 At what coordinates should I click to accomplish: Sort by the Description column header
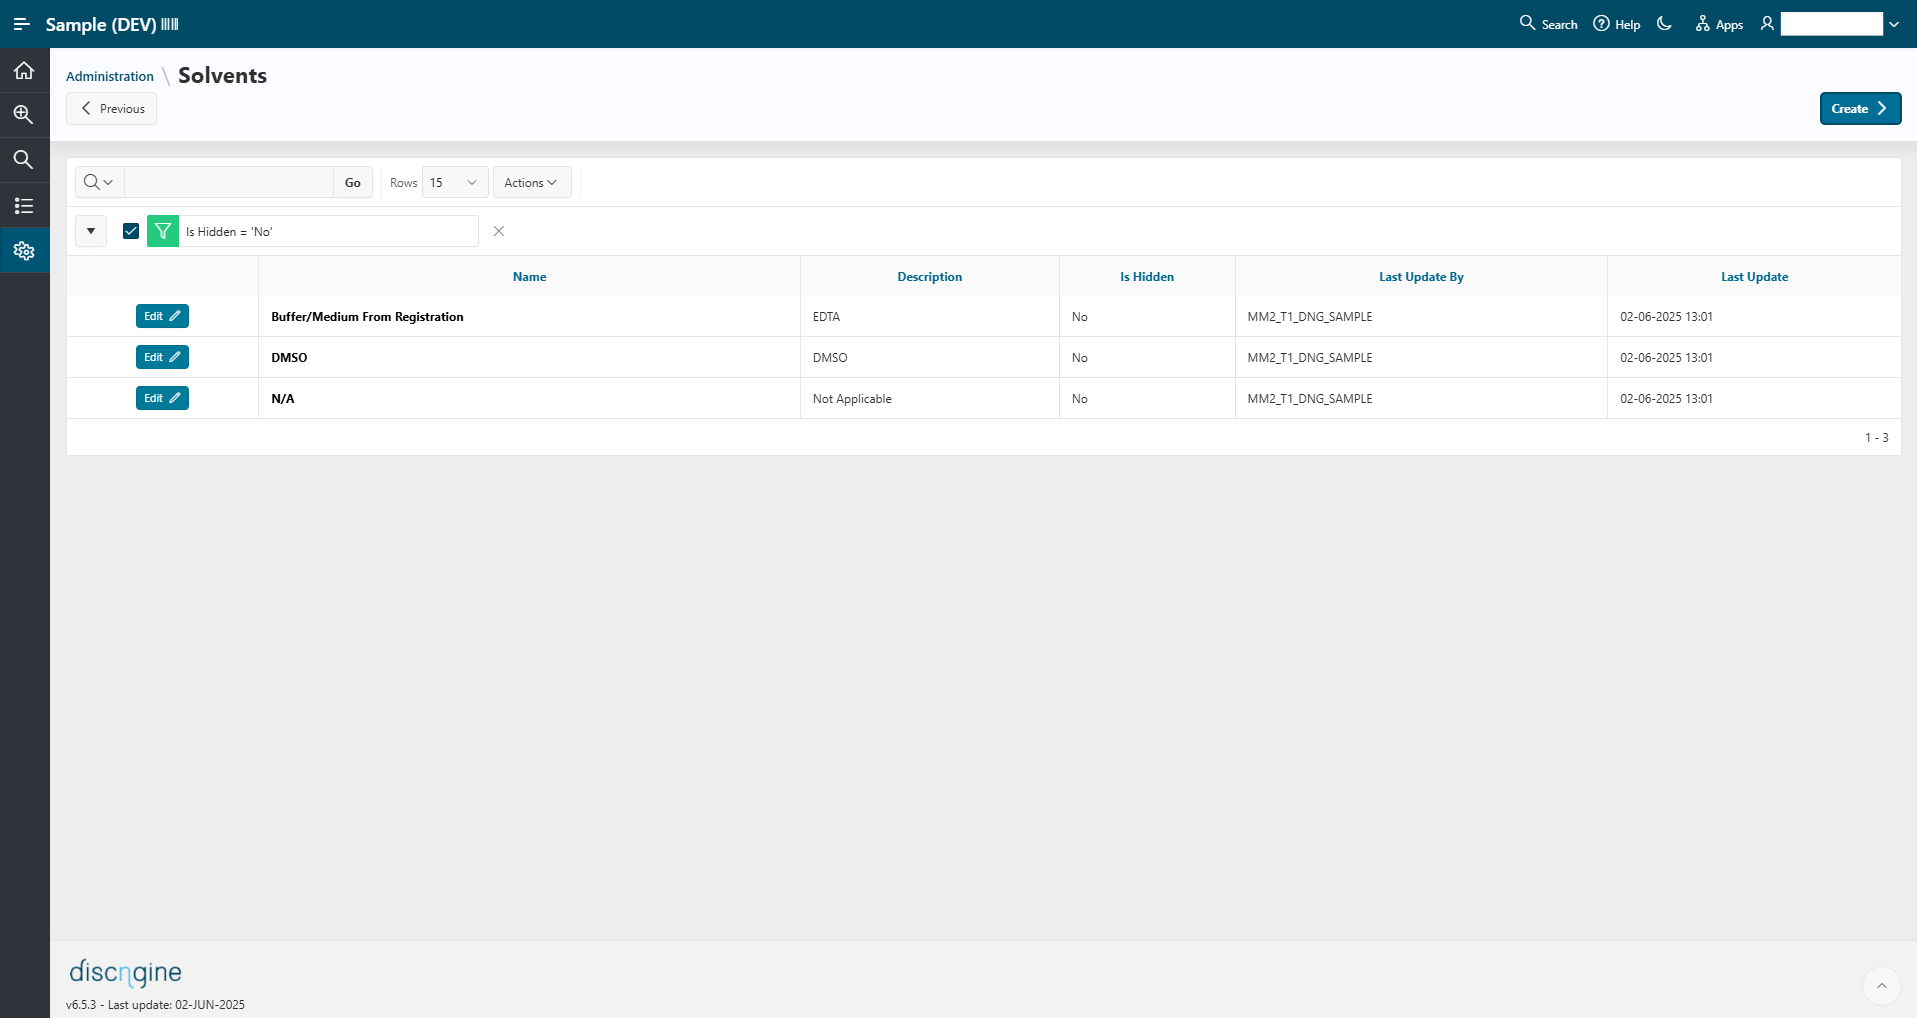930,277
